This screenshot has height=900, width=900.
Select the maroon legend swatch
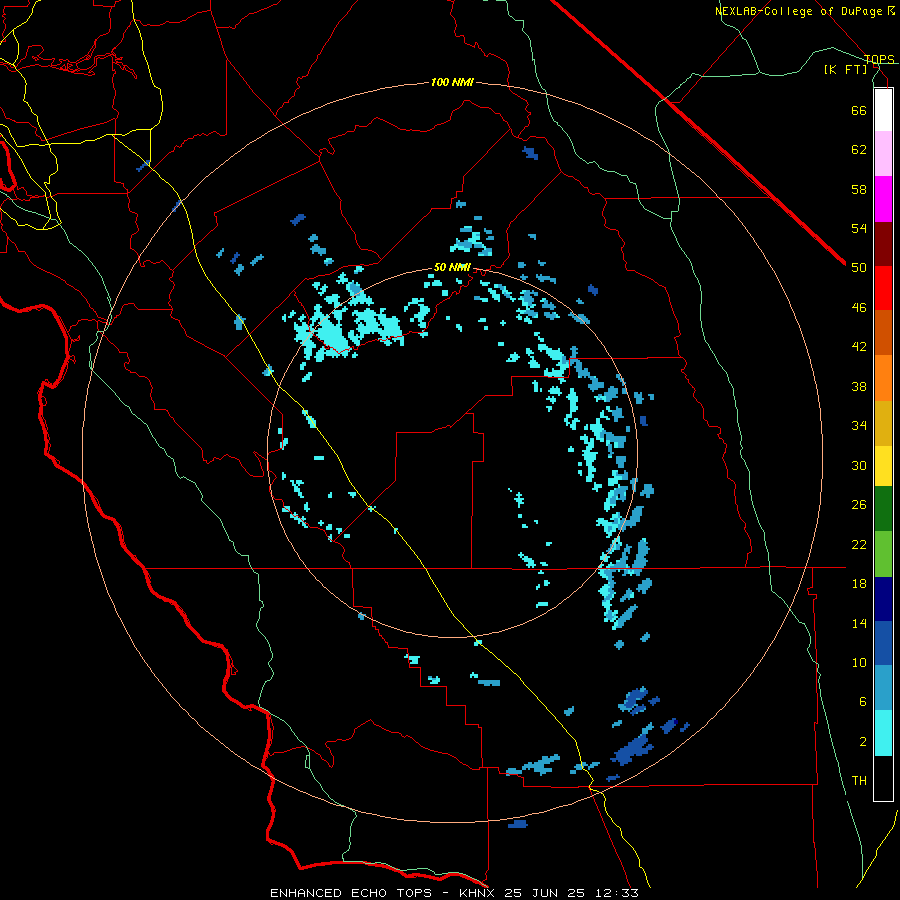pyautogui.click(x=883, y=244)
